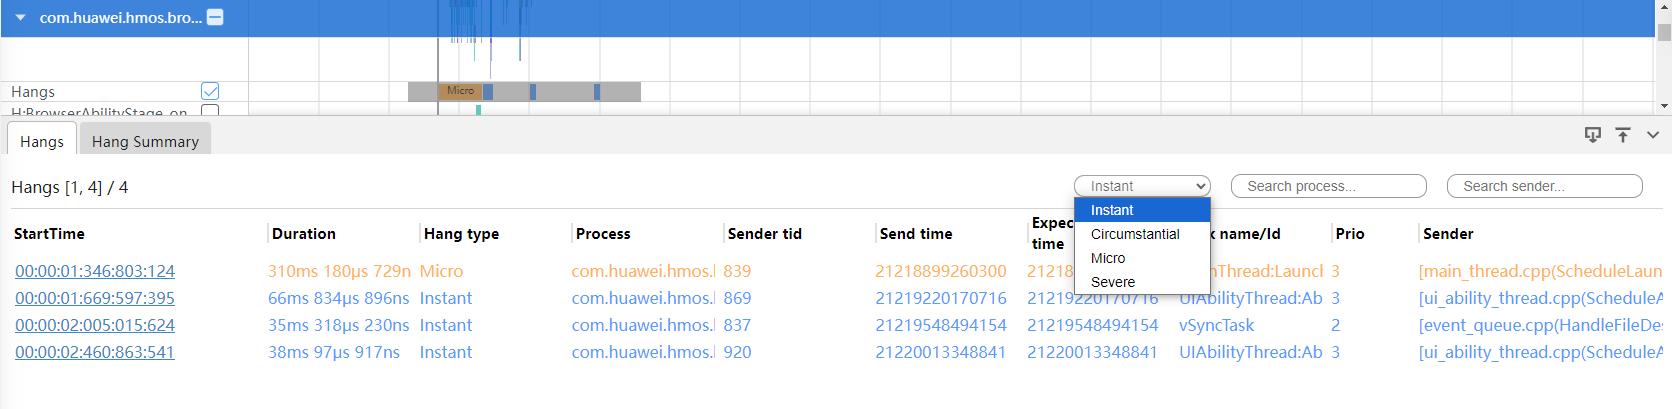Click the timeline vertical scrollbar down arrow

tap(1664, 106)
